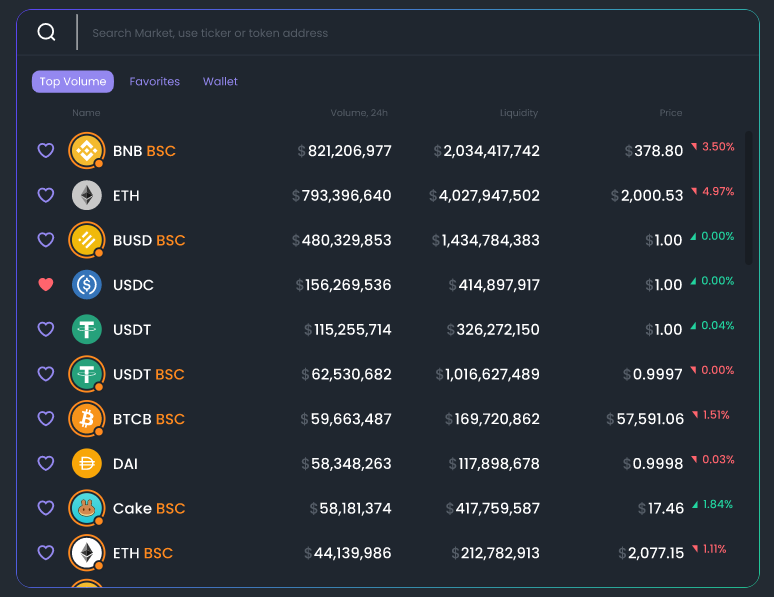This screenshot has width=774, height=597.
Task: Switch to the Favorites tab
Action: click(x=155, y=81)
